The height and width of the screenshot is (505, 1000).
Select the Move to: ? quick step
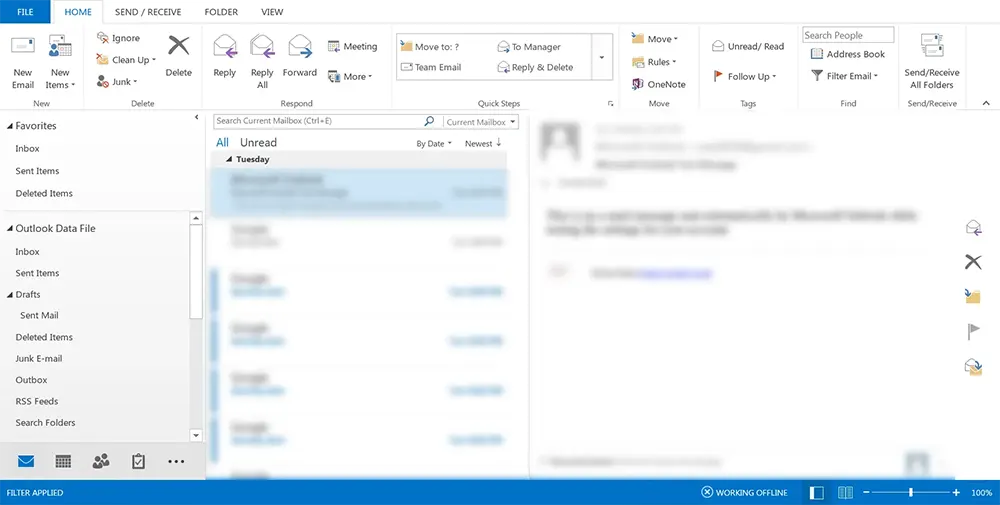pos(430,47)
